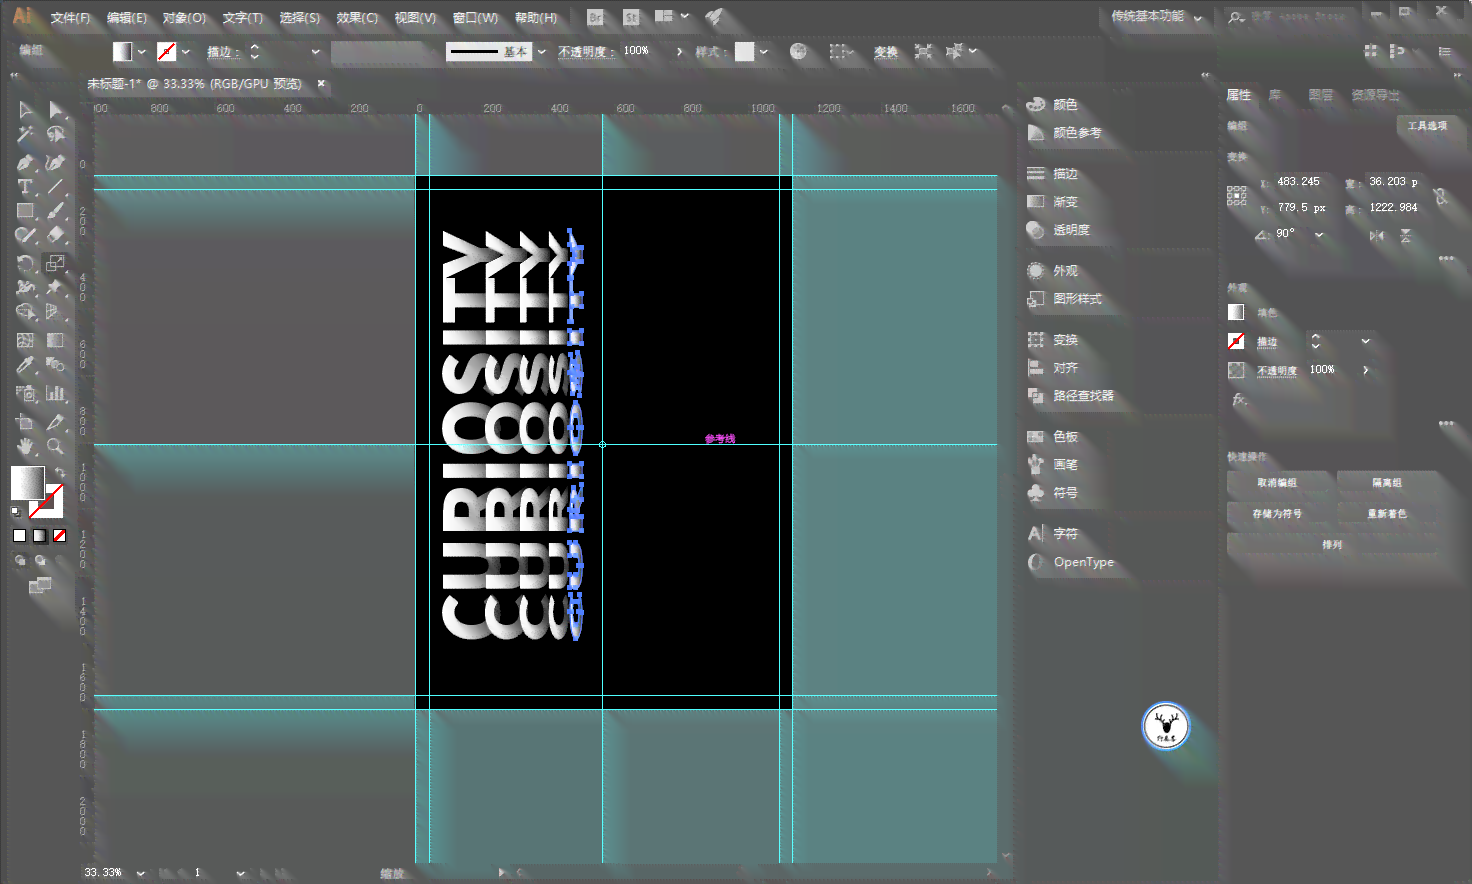Screen dimensions: 1472x884
Task: Click the flip horizontal icon in Properties
Action: [x=1377, y=235]
